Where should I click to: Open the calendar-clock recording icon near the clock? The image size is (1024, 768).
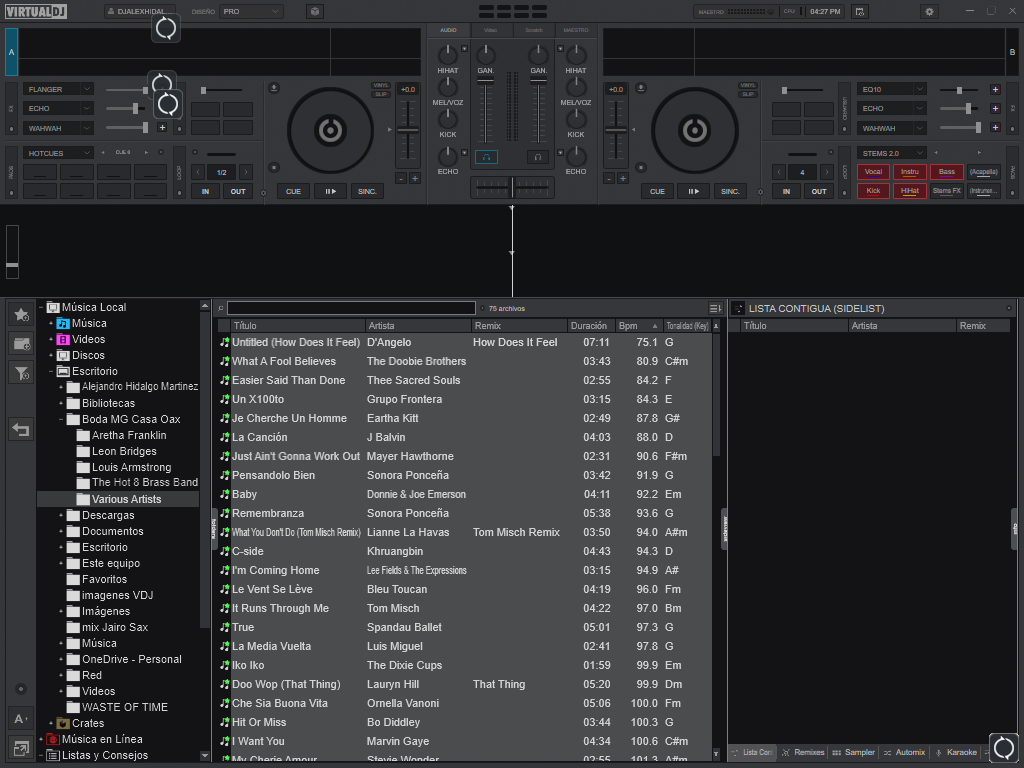859,12
